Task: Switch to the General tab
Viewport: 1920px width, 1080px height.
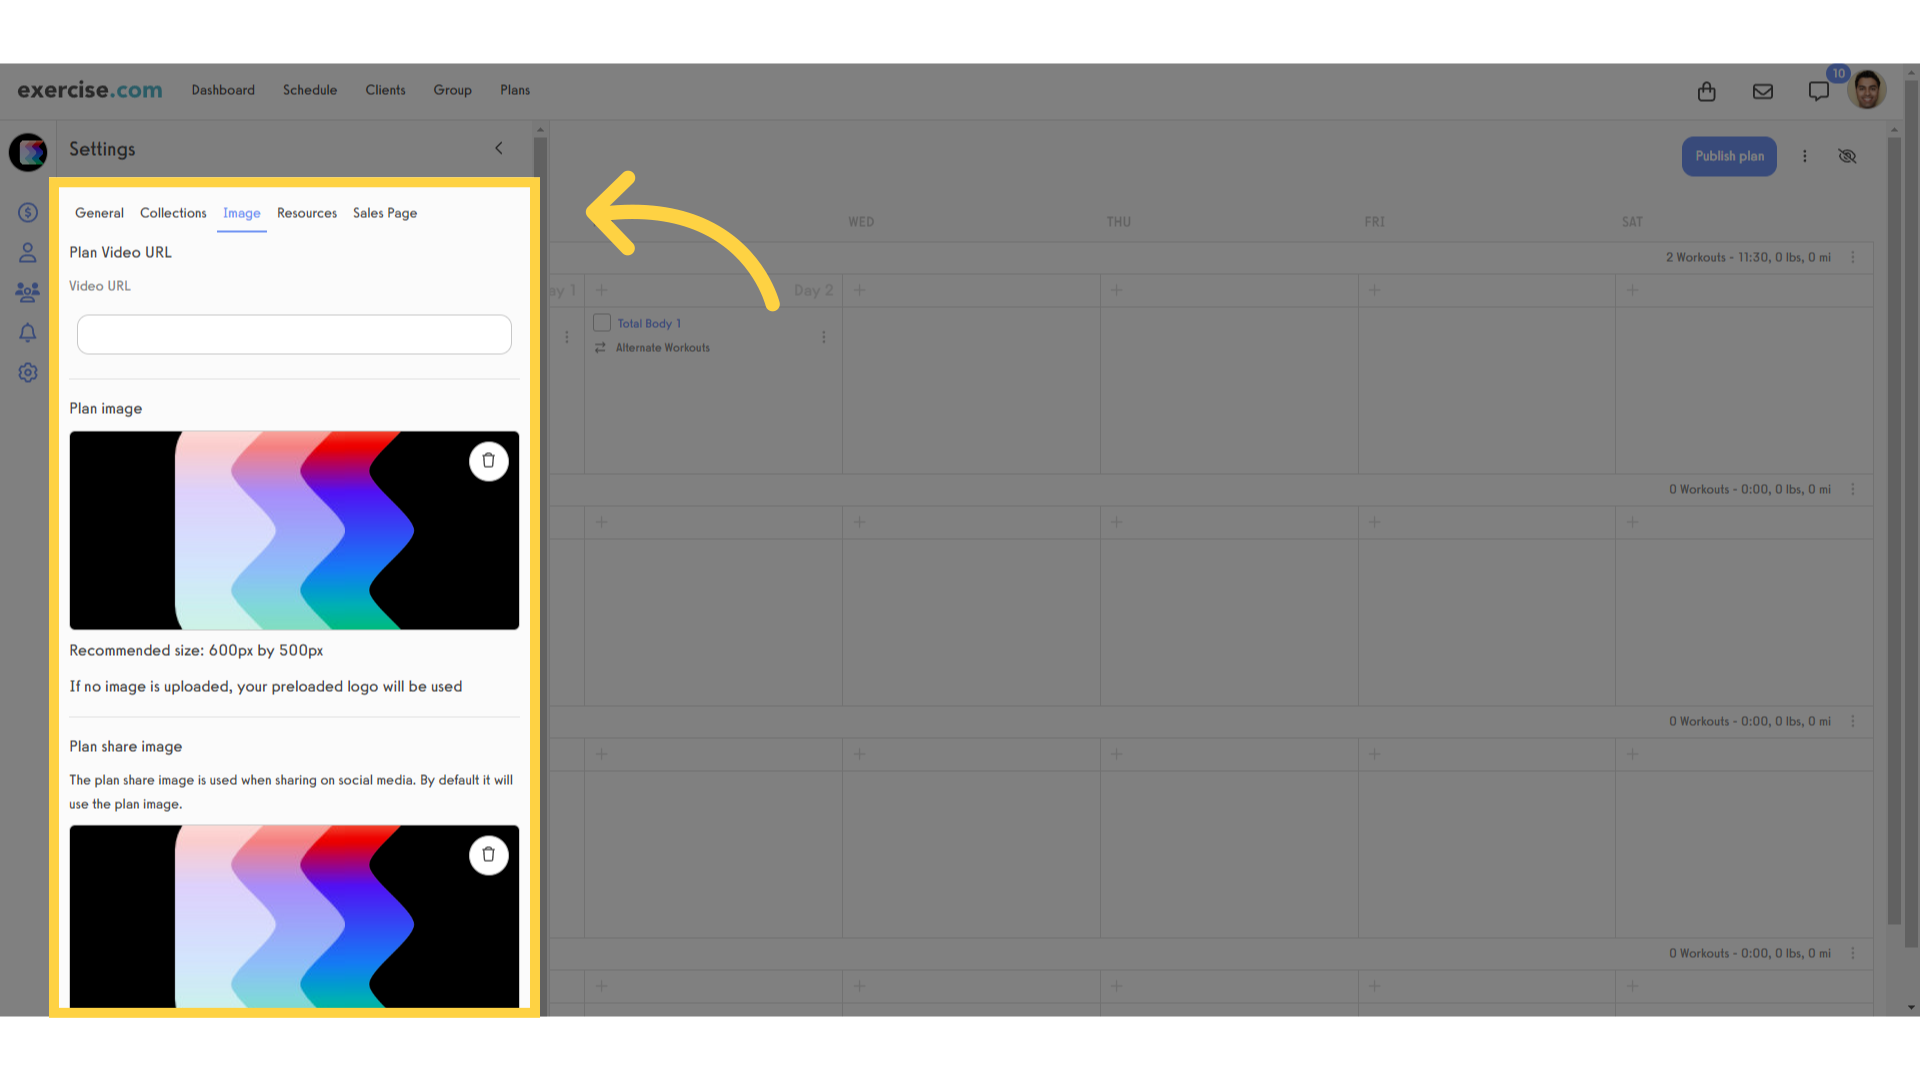Action: coord(98,212)
